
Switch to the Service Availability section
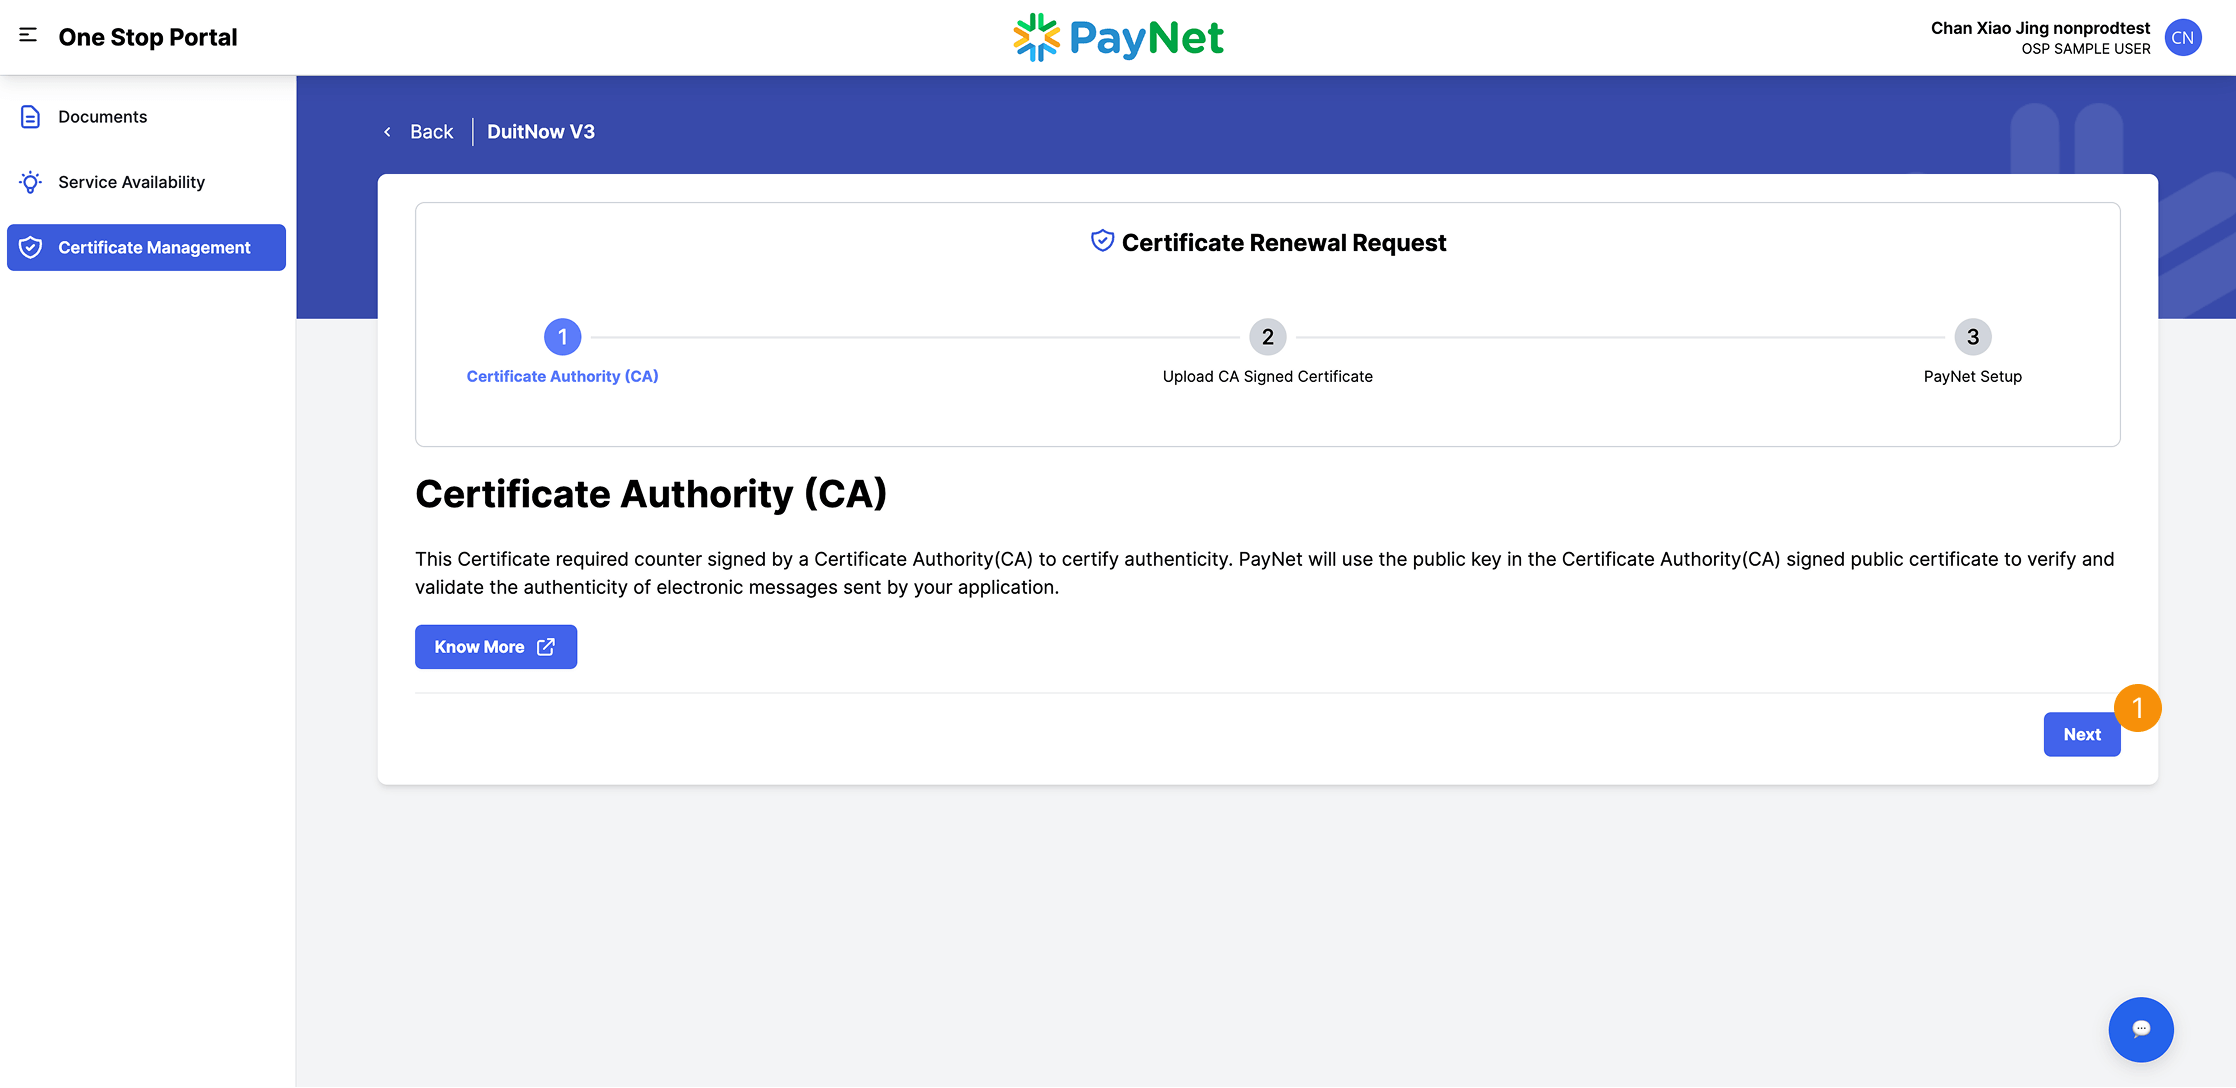pyautogui.click(x=131, y=182)
